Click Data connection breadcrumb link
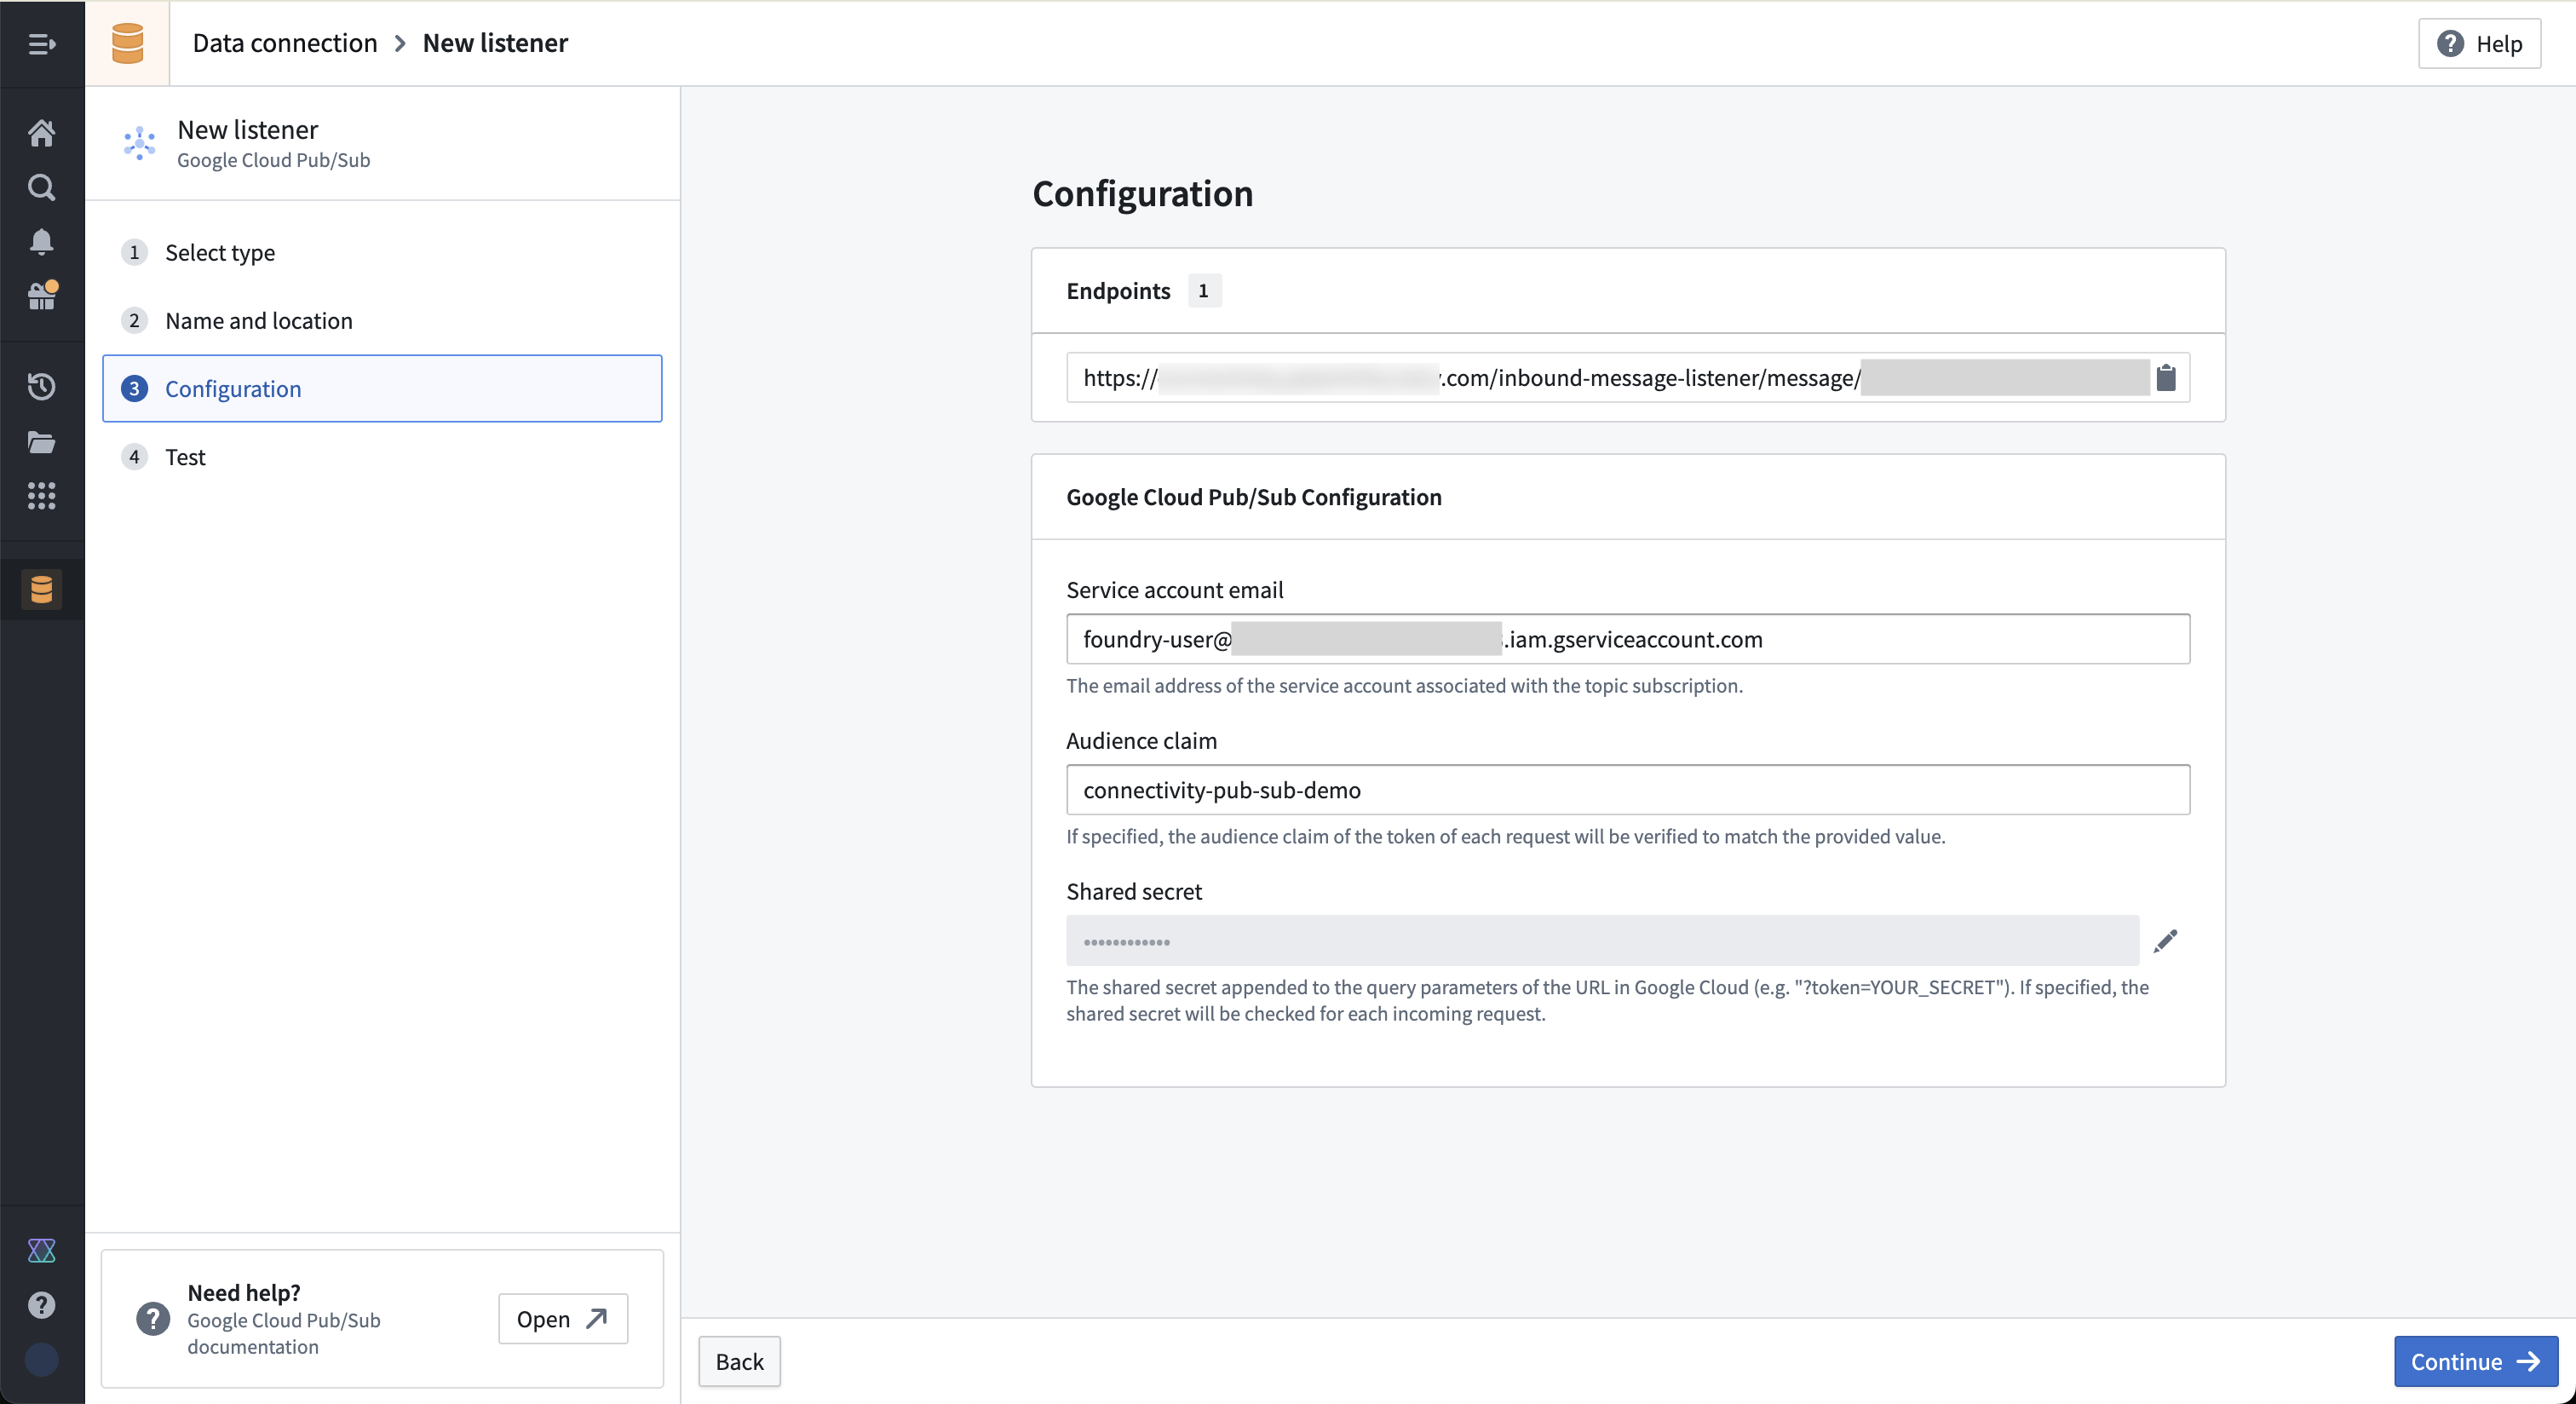Image resolution: width=2576 pixels, height=1404 pixels. tap(285, 43)
